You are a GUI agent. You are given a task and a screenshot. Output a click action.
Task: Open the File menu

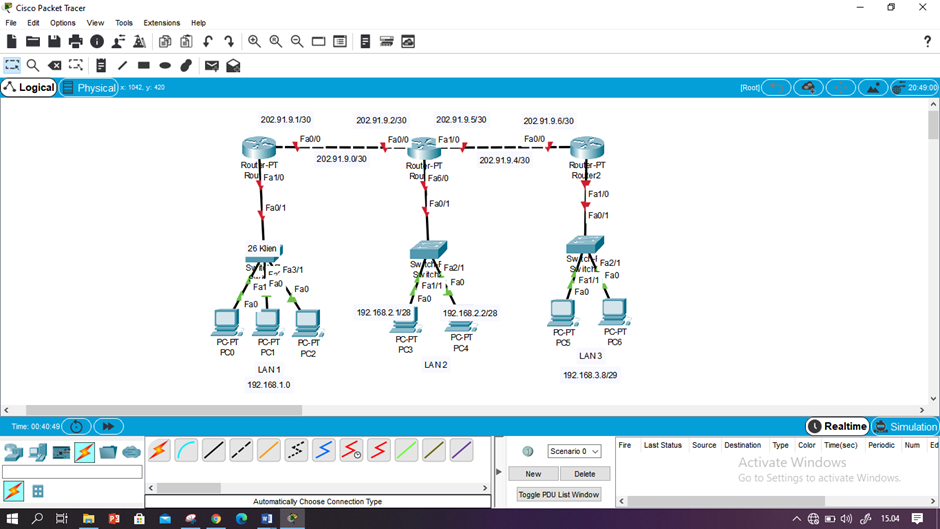pos(11,23)
